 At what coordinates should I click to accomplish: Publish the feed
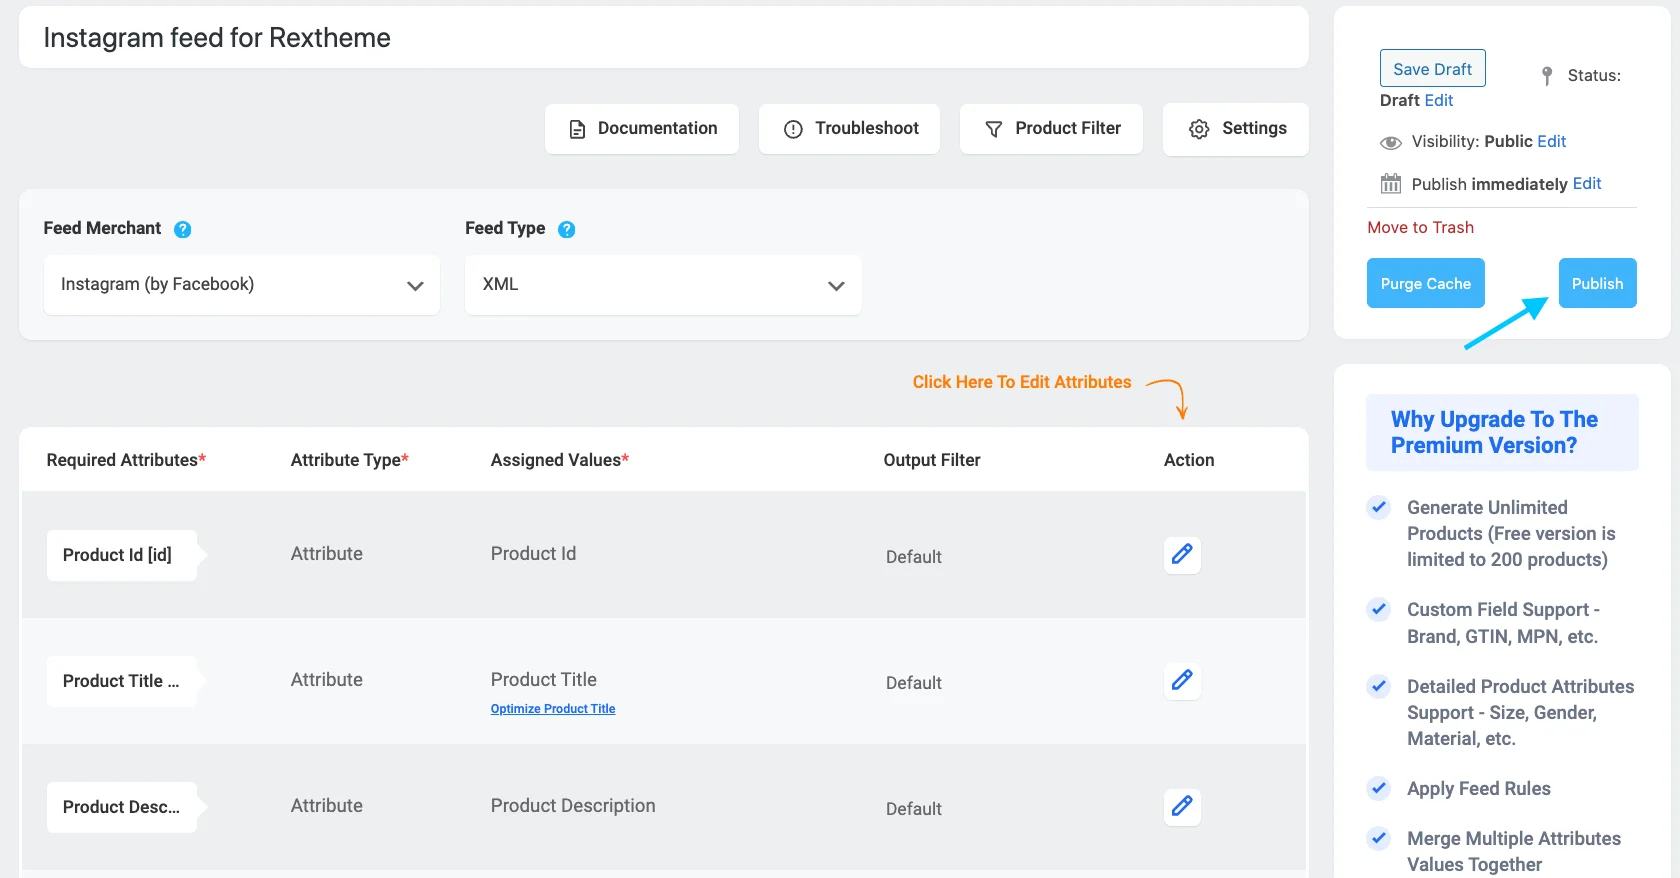point(1597,283)
